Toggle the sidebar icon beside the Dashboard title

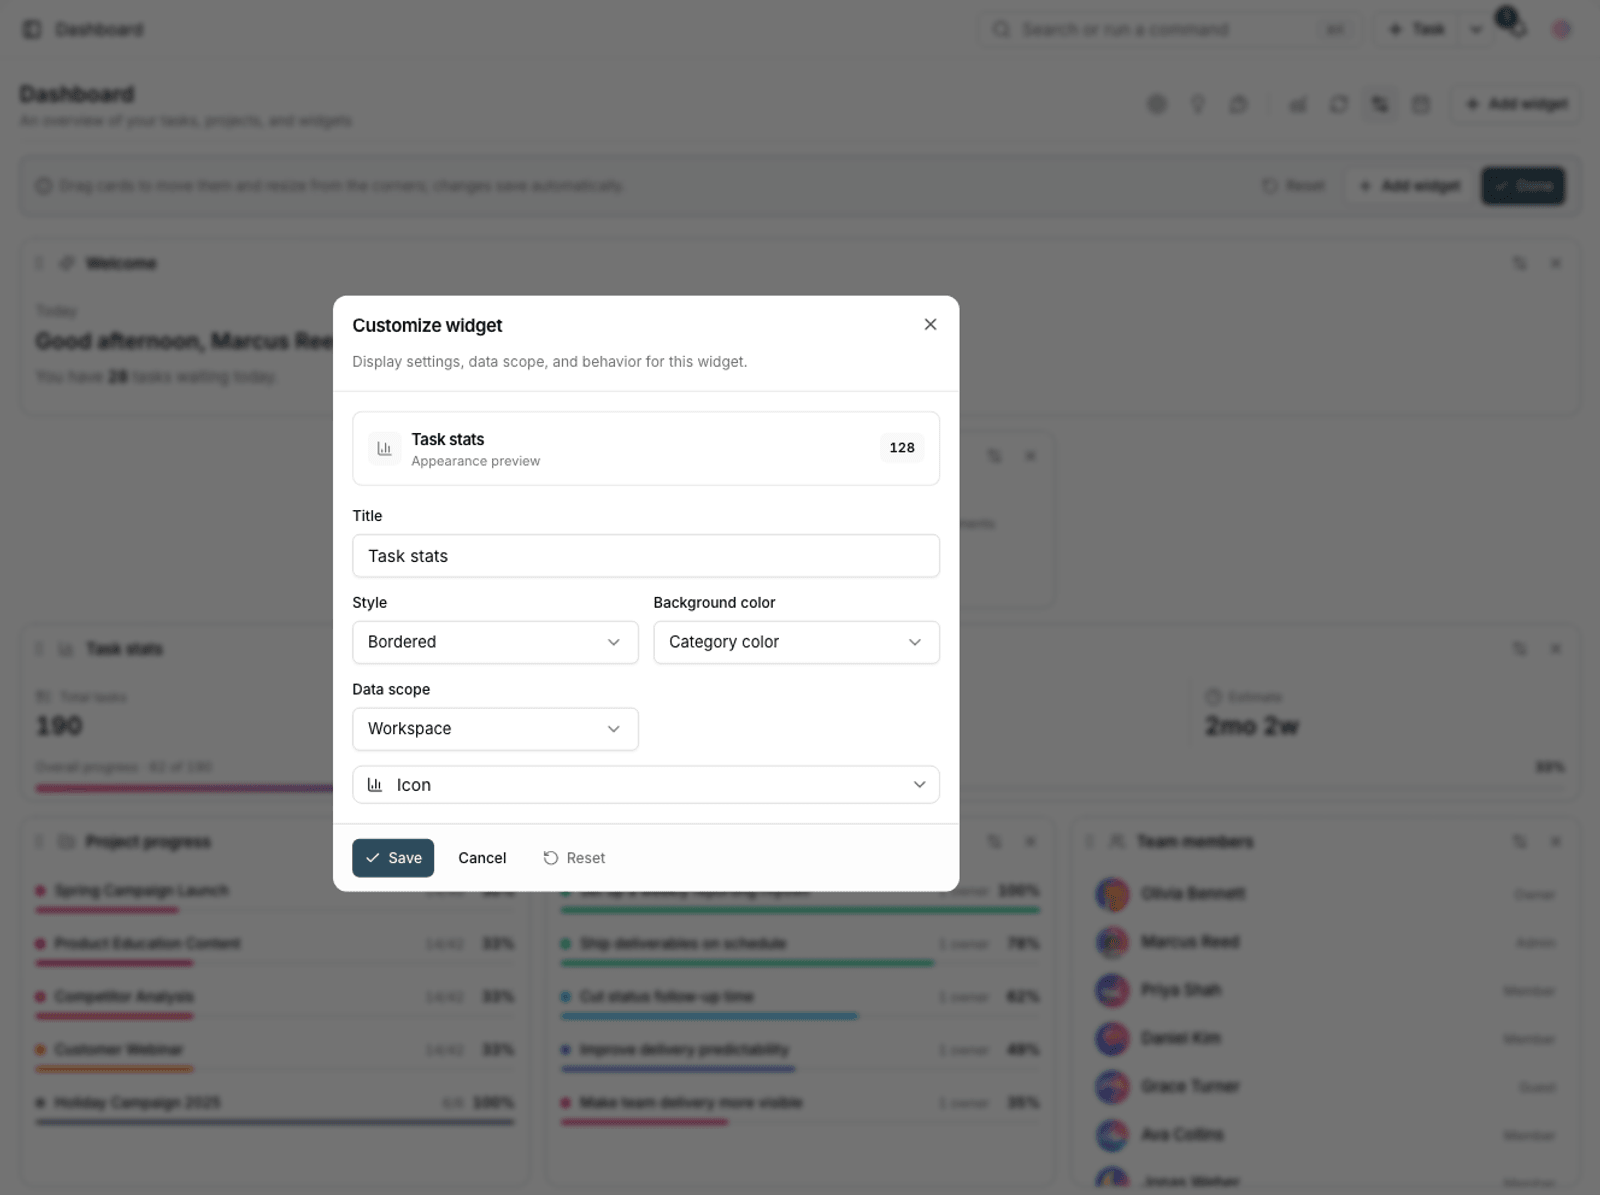[32, 30]
